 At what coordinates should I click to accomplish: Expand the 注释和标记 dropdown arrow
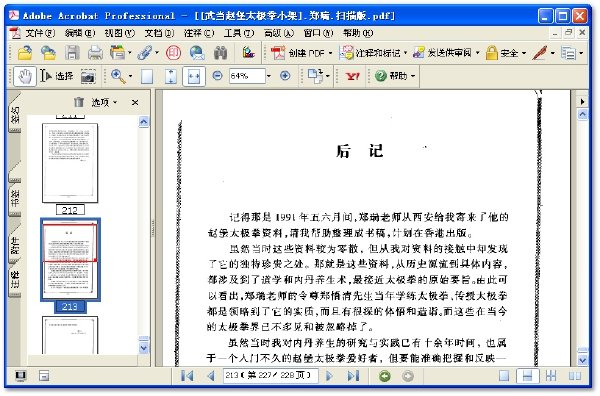405,53
